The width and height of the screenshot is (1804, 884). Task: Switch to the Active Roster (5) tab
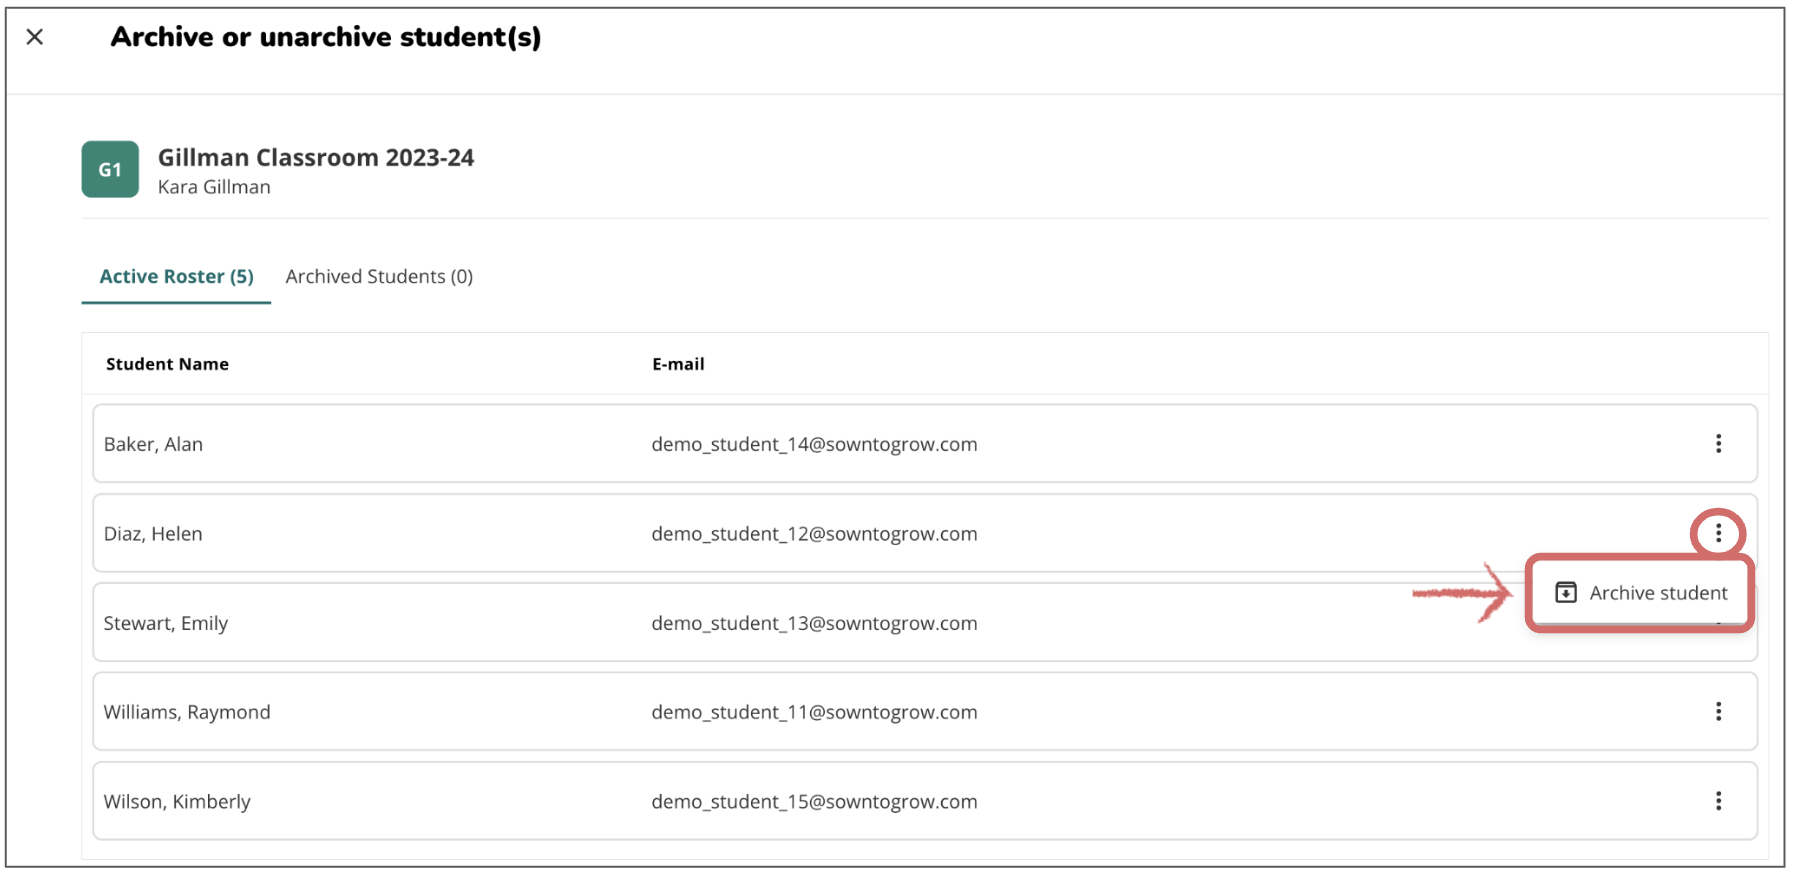click(x=176, y=277)
